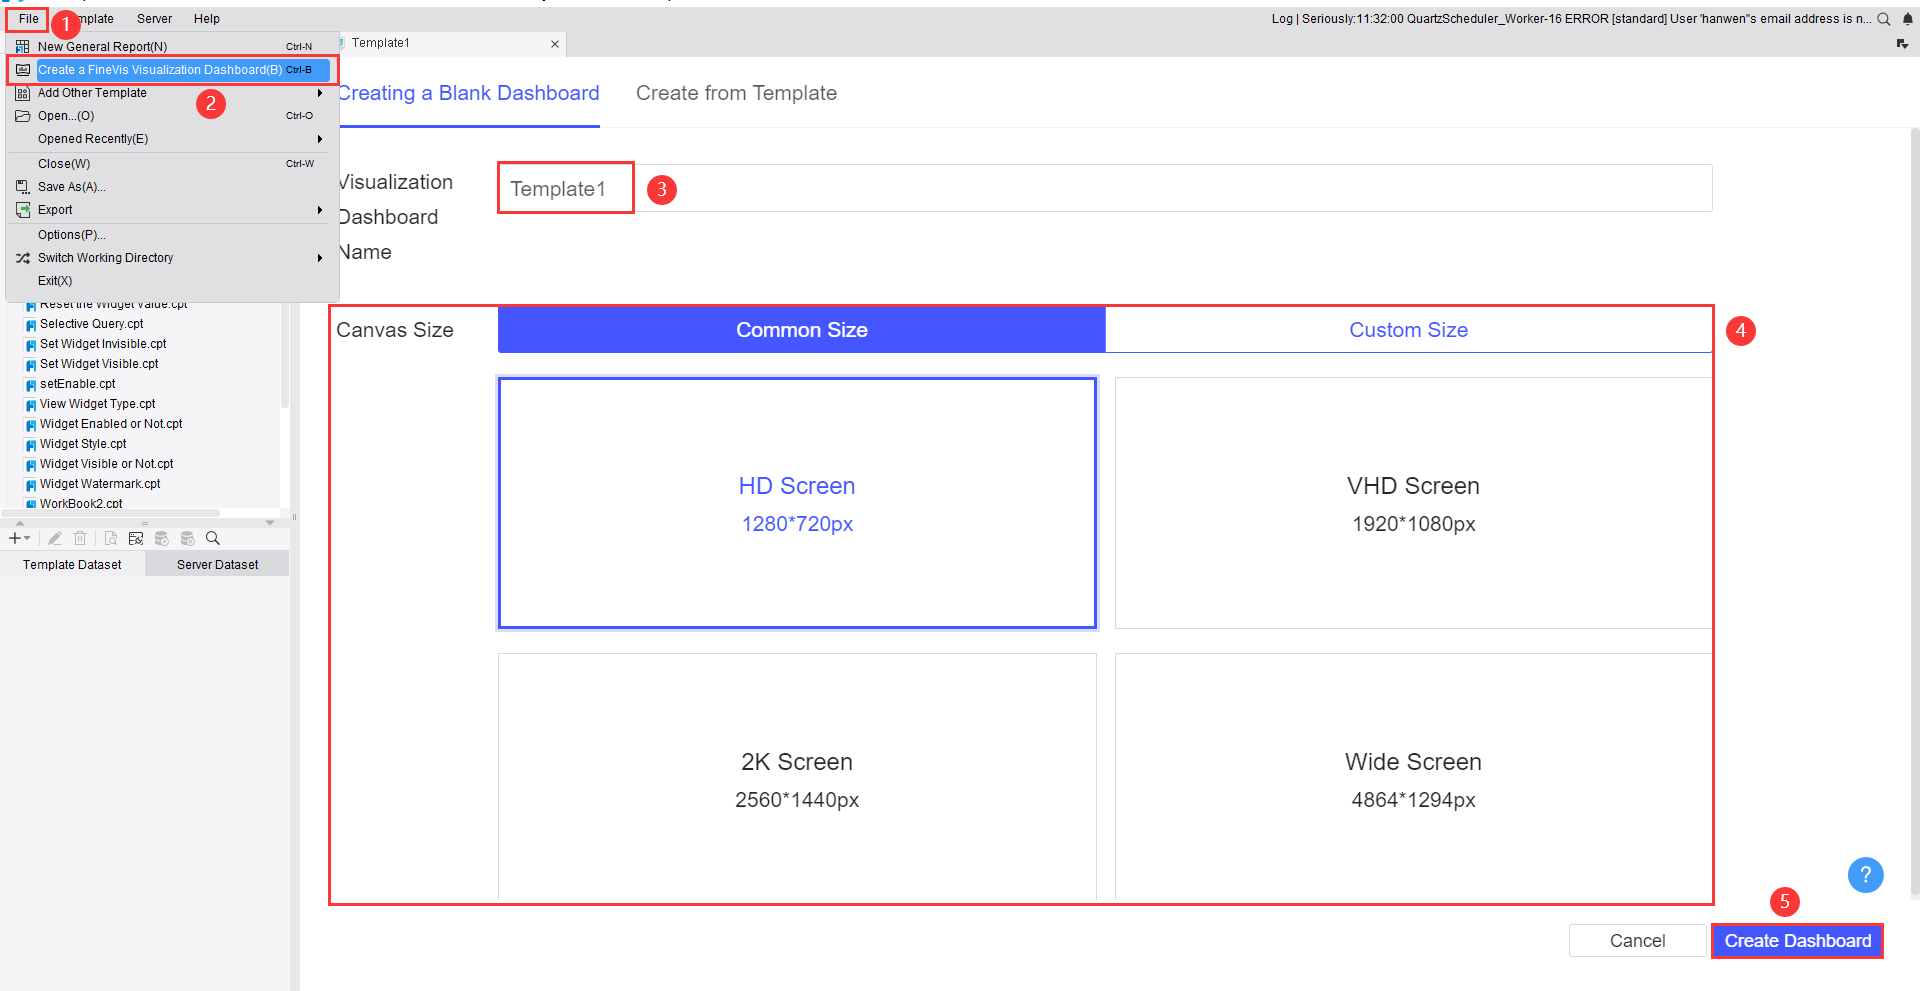
Task: Delete a dataset via the trash icon
Action: point(80,538)
